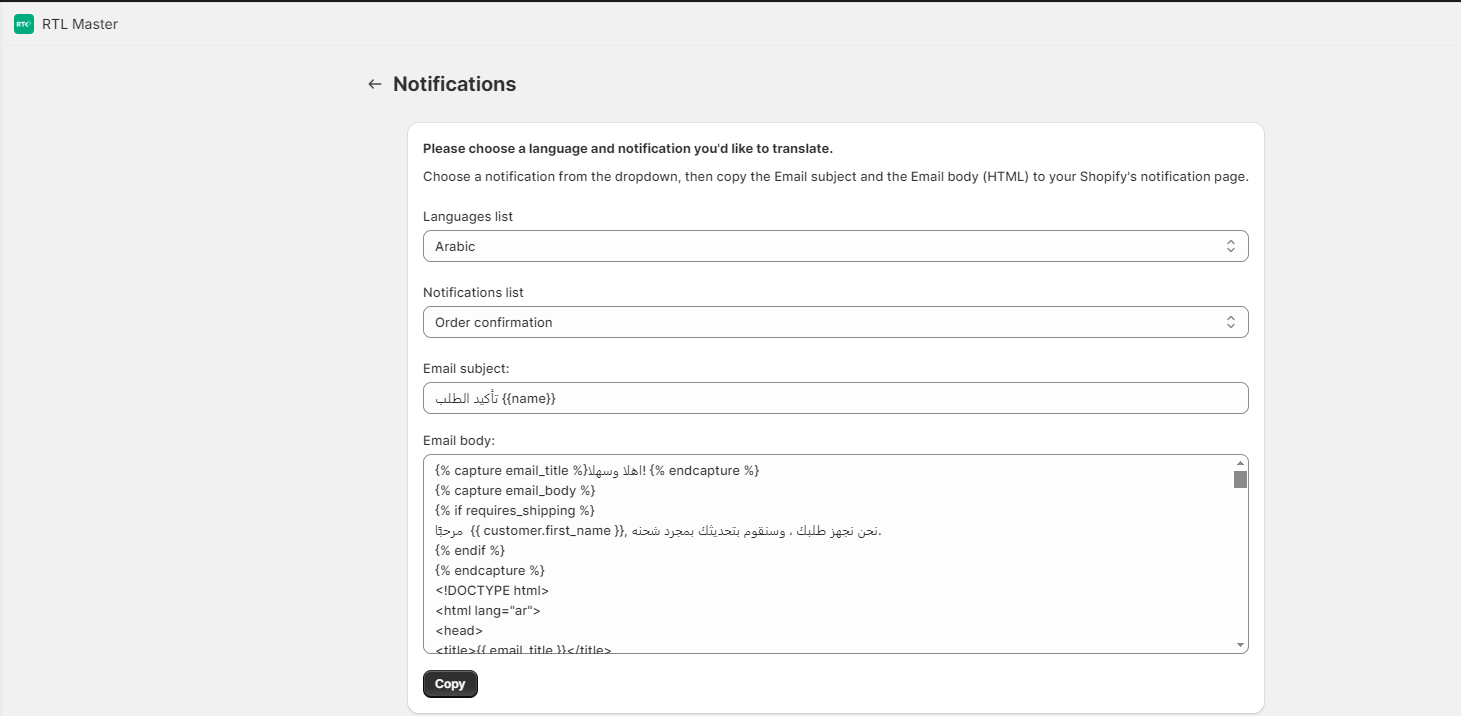This screenshot has height=716, width=1461.
Task: Click the email body scrollbar up arrow
Action: pyautogui.click(x=1240, y=463)
